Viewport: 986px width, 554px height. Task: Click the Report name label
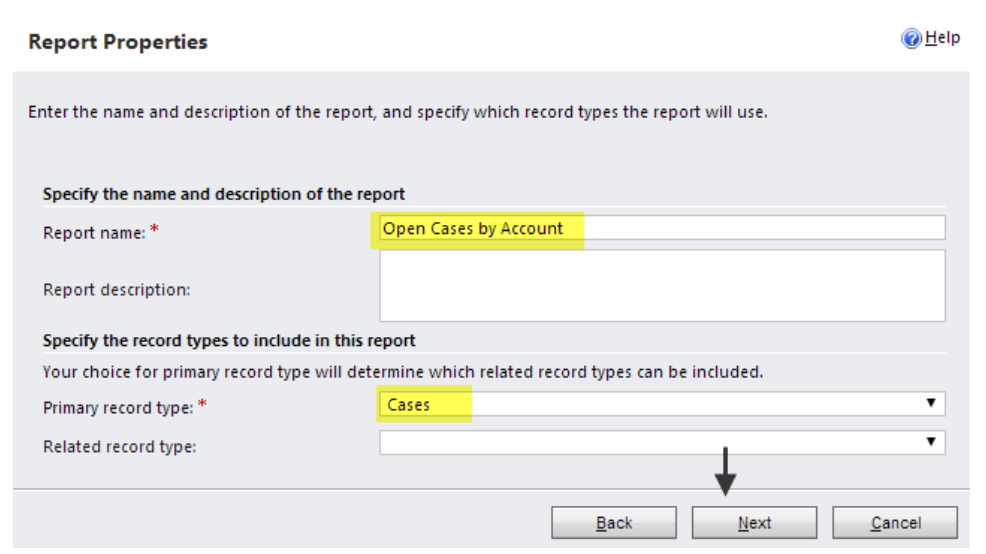pos(94,233)
